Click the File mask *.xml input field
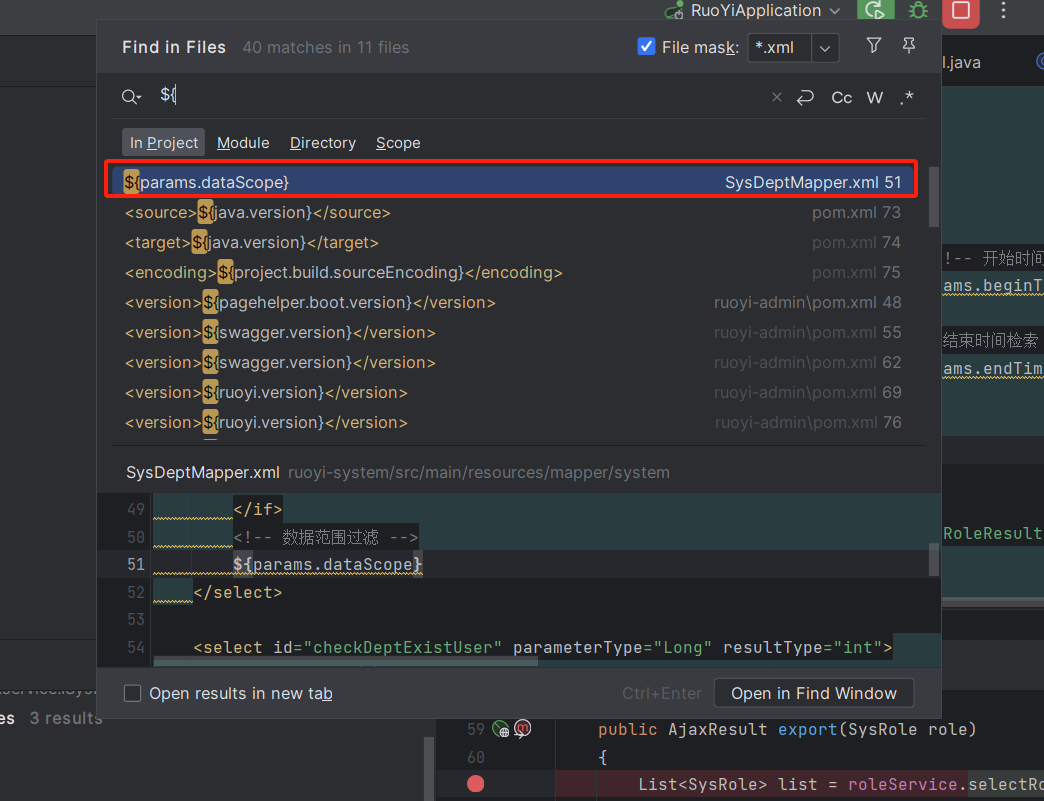The height and width of the screenshot is (801, 1044). click(779, 48)
